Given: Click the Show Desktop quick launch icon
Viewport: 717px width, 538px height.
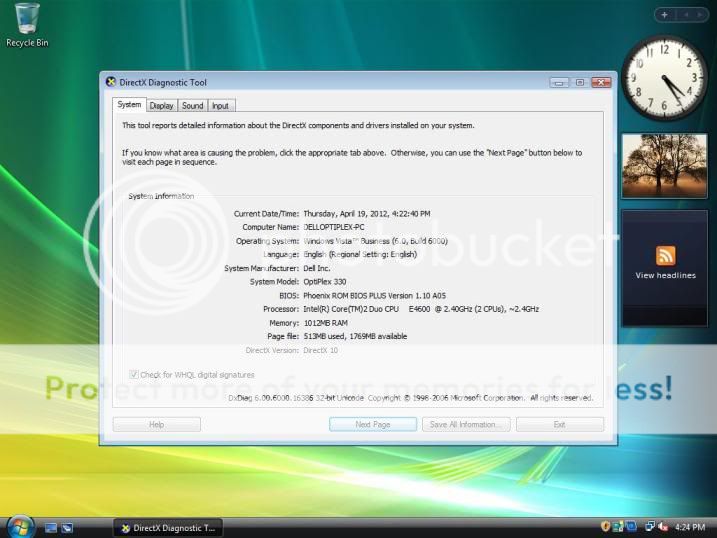Looking at the screenshot, I should pyautogui.click(x=51, y=528).
